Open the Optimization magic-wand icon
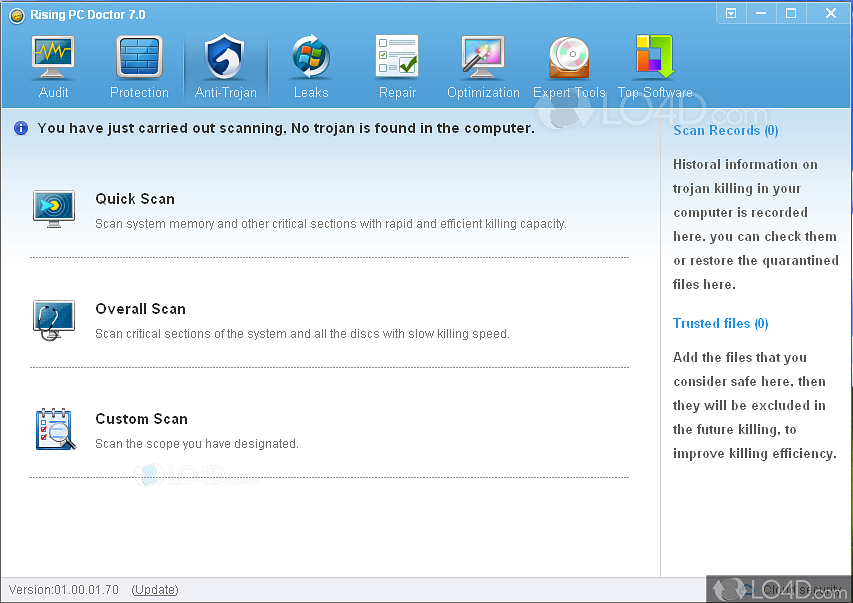 483,57
